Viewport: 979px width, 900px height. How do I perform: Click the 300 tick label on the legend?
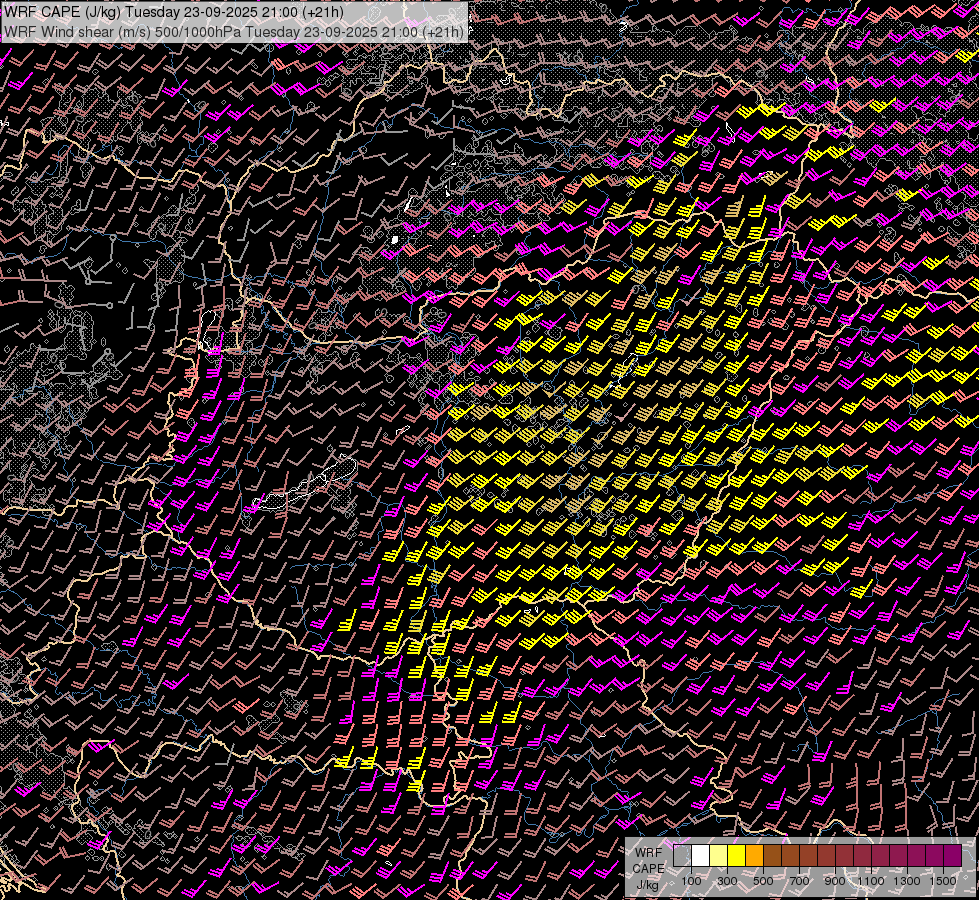(727, 881)
